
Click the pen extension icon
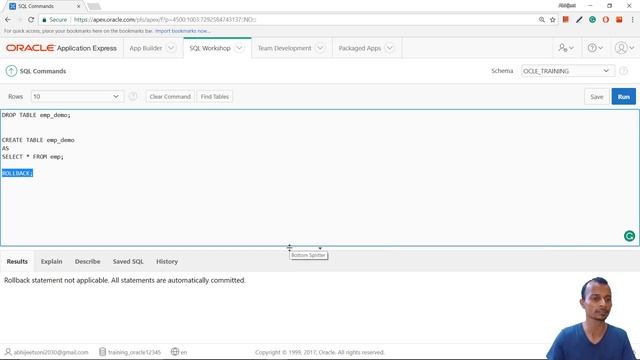click(x=579, y=20)
